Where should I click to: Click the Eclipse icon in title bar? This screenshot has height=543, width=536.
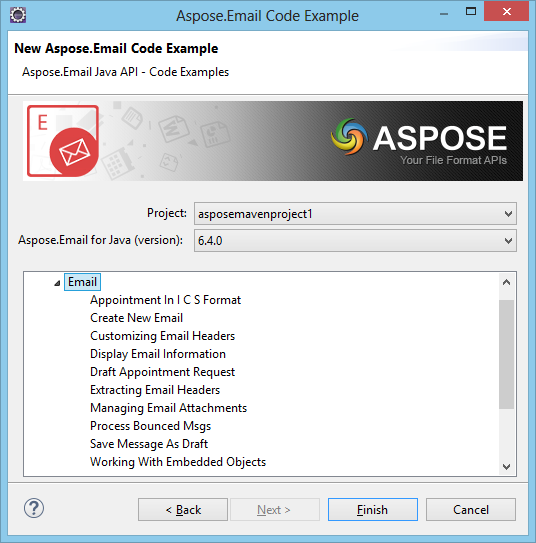(18, 15)
